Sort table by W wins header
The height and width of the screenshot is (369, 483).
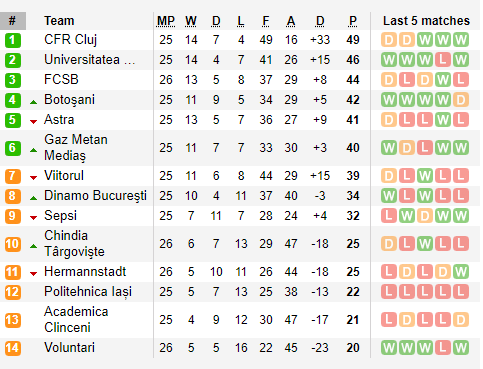click(191, 21)
